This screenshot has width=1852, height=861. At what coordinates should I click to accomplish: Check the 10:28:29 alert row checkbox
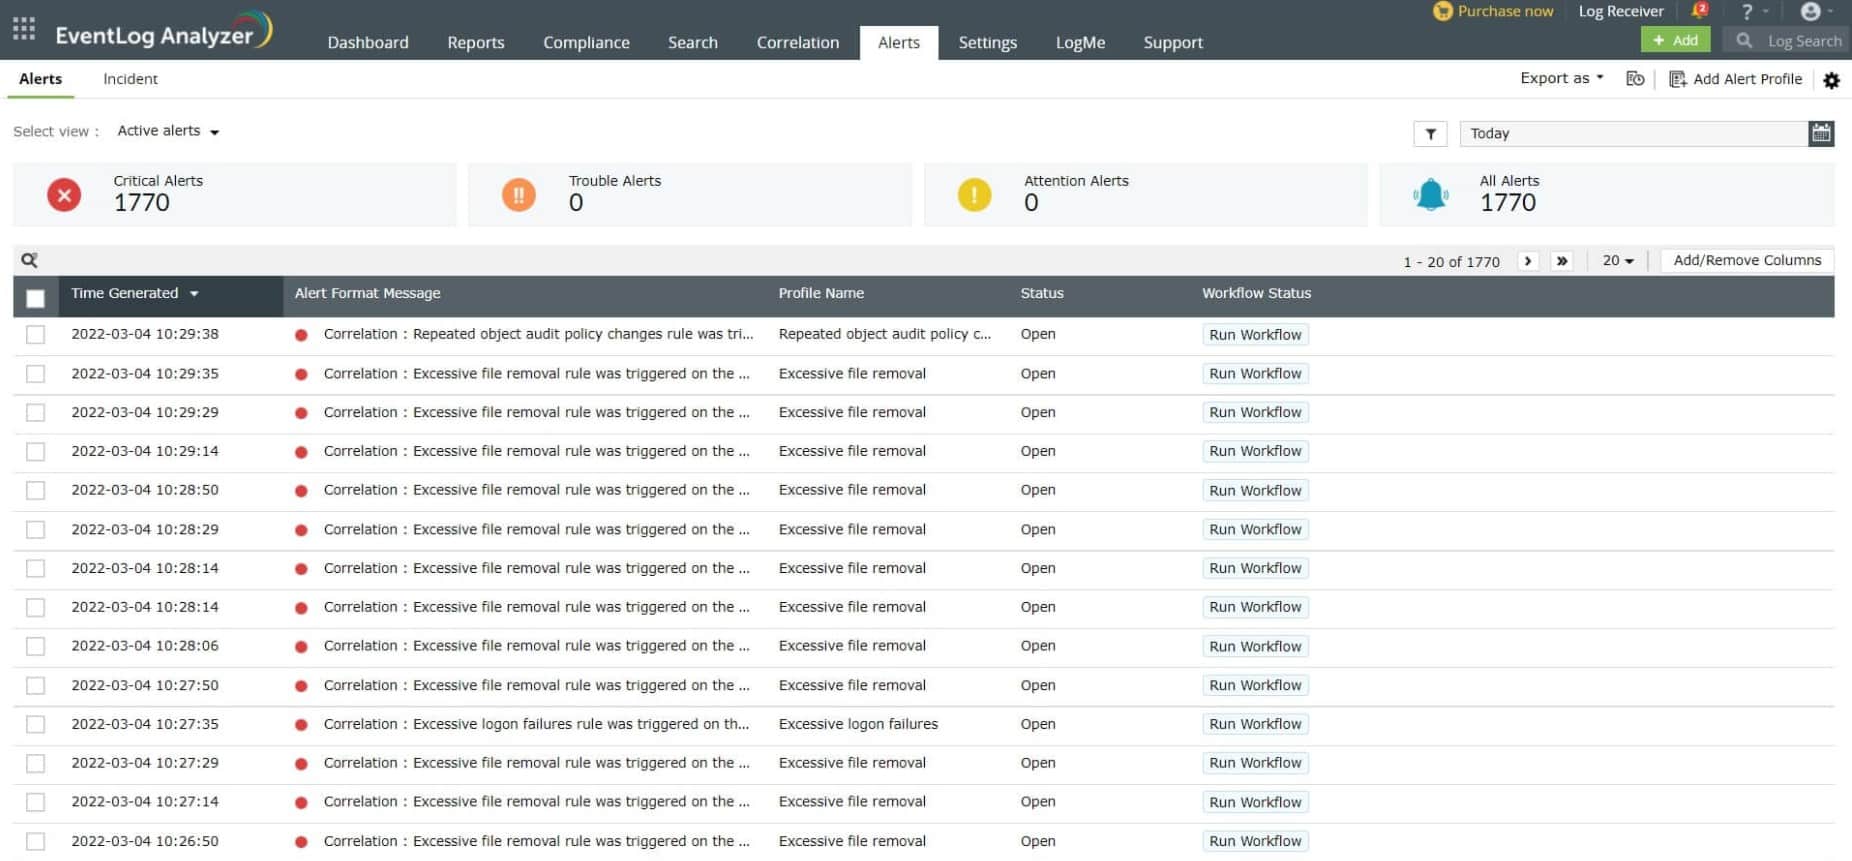[35, 530]
